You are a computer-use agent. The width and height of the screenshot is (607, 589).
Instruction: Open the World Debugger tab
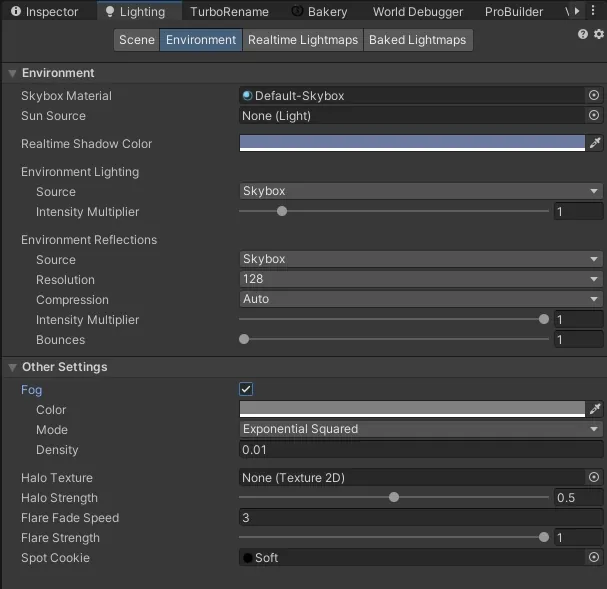coord(418,12)
